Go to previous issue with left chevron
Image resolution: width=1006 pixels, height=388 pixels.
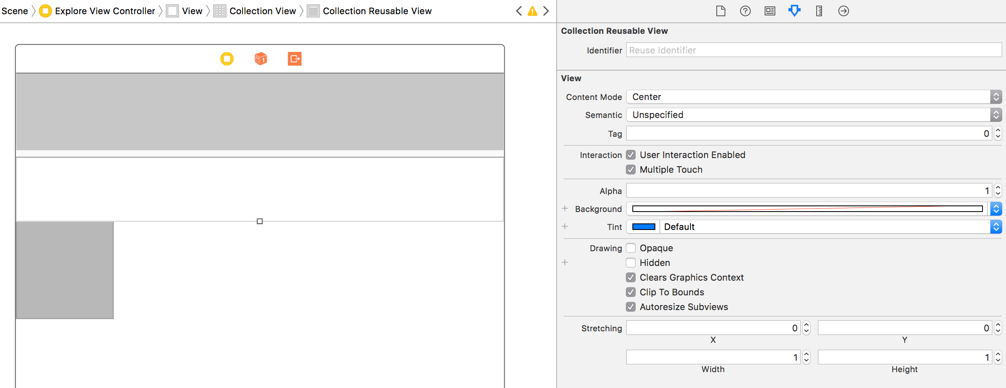coord(518,11)
